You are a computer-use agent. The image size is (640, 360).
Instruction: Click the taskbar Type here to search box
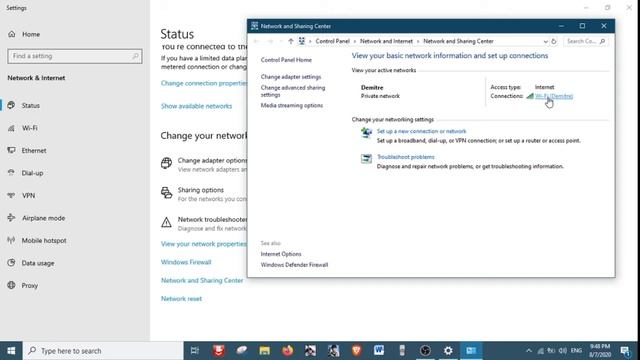[103, 351]
